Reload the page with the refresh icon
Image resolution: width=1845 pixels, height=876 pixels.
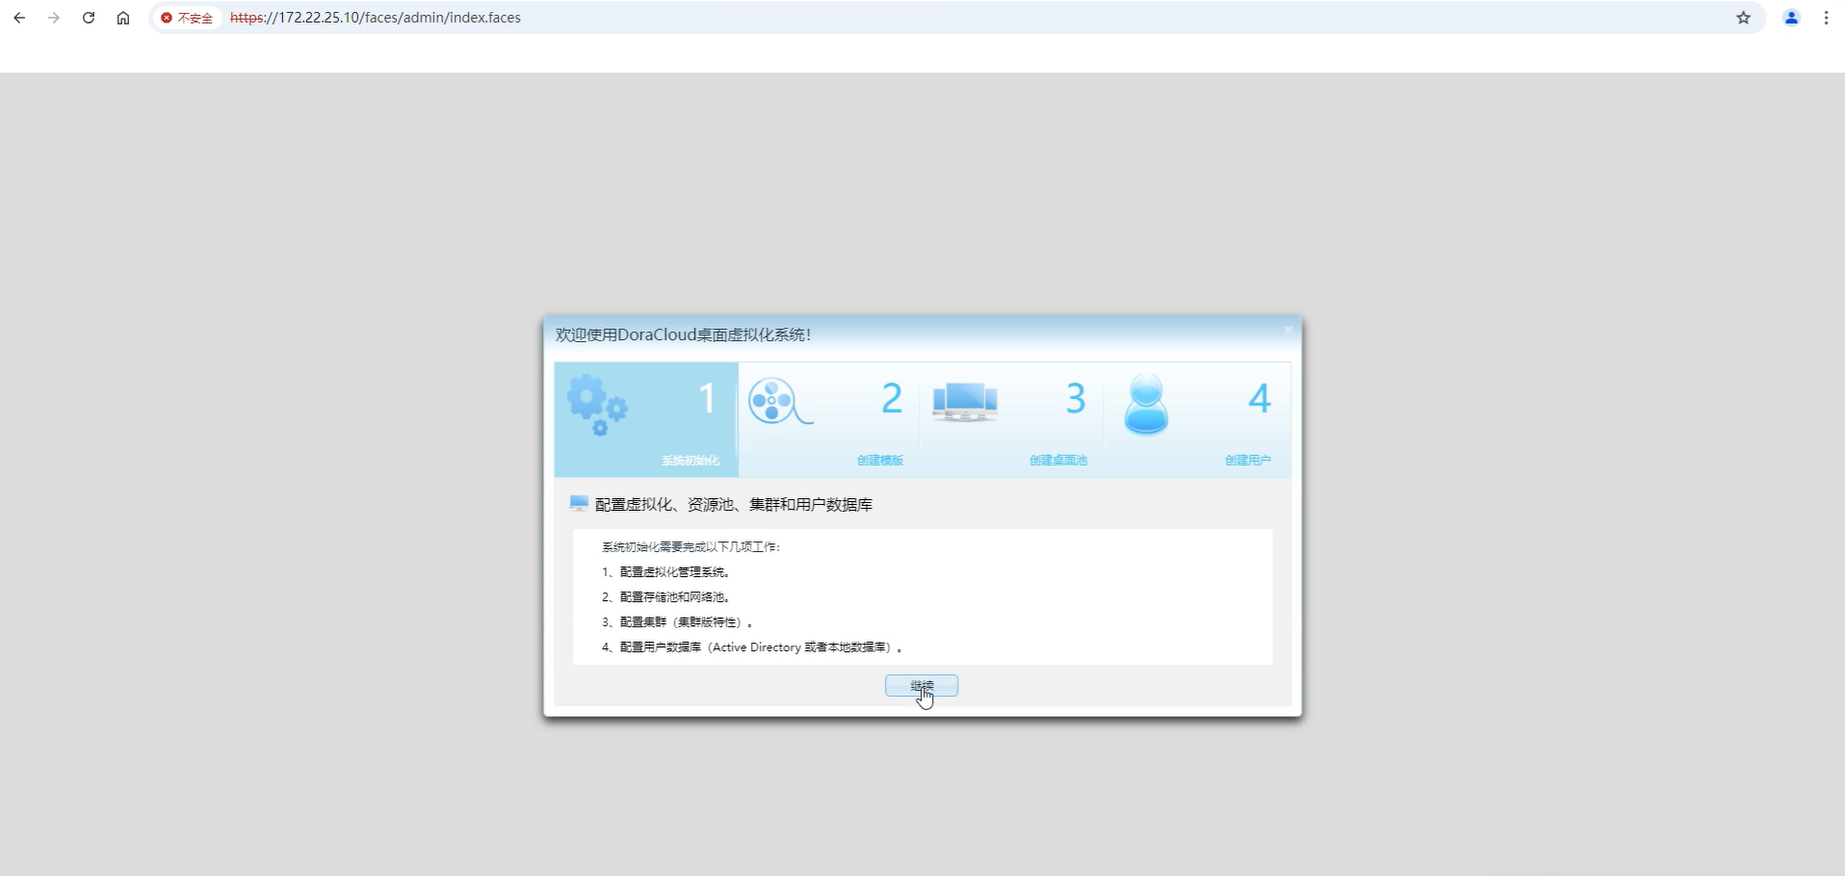point(88,18)
